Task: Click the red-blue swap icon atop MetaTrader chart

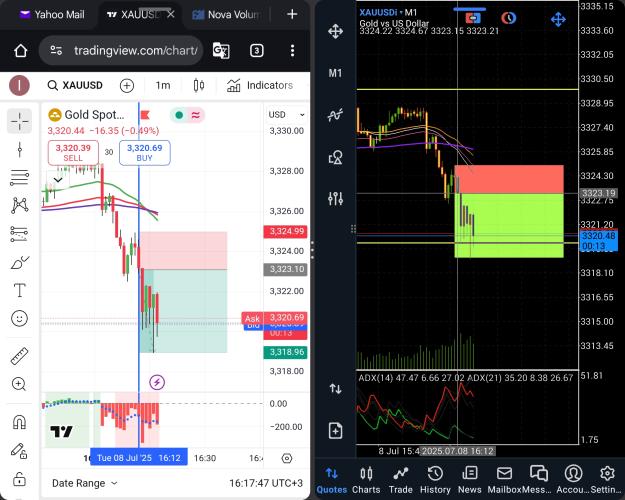Action: coord(473,18)
